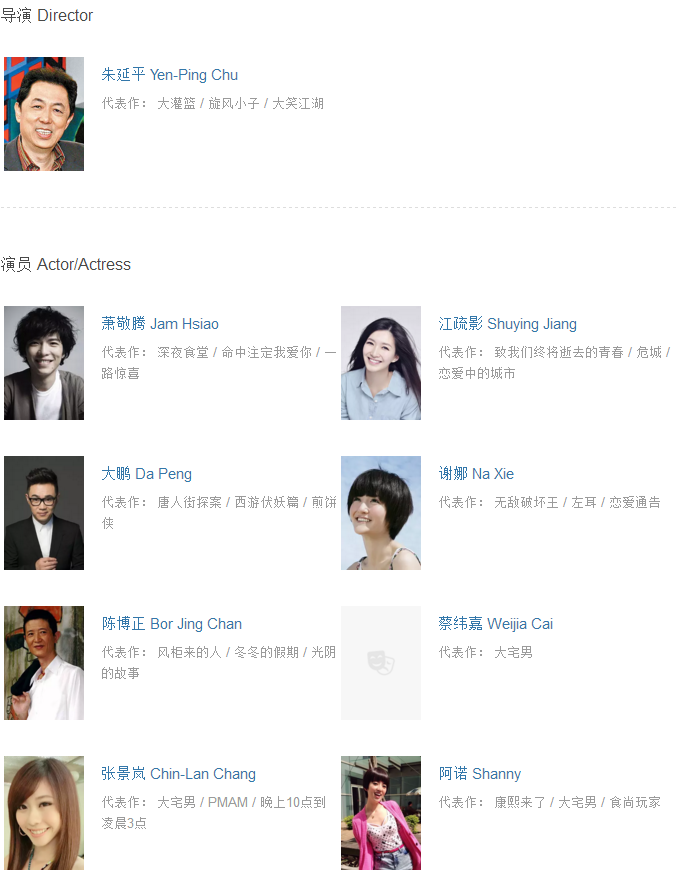Click Shuying Jiang's photo thumbnail

381,363
